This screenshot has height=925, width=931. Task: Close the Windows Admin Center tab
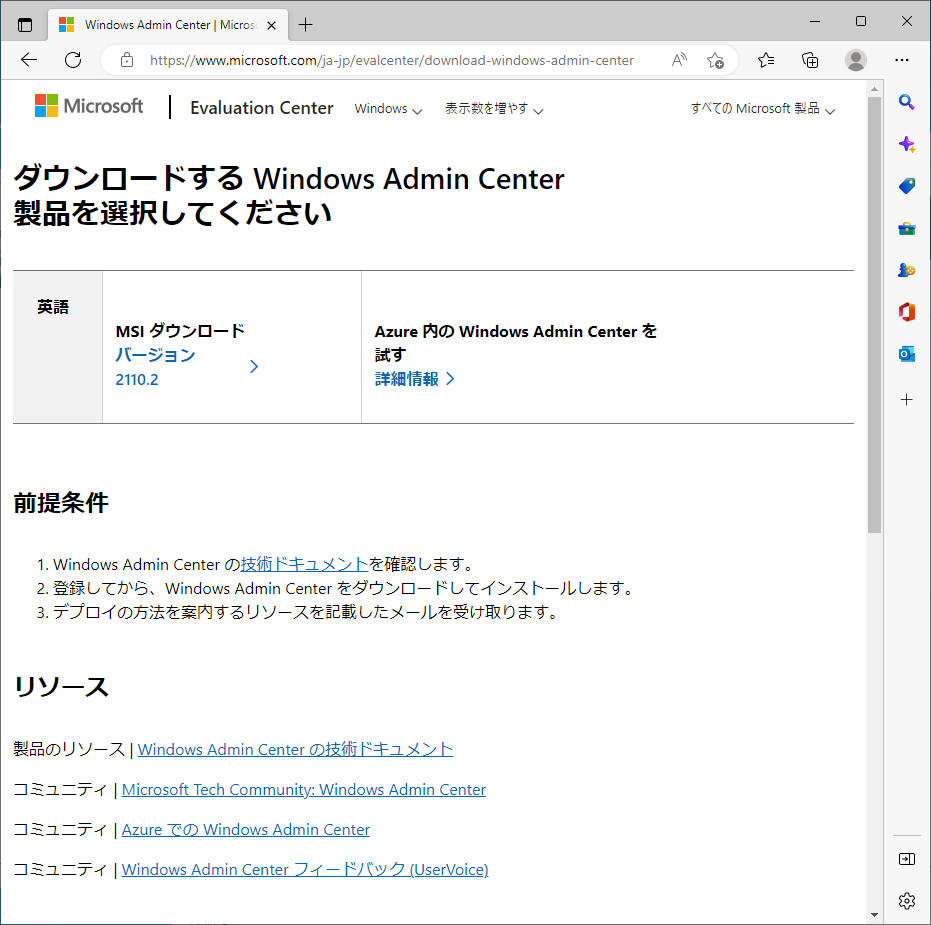click(x=271, y=26)
